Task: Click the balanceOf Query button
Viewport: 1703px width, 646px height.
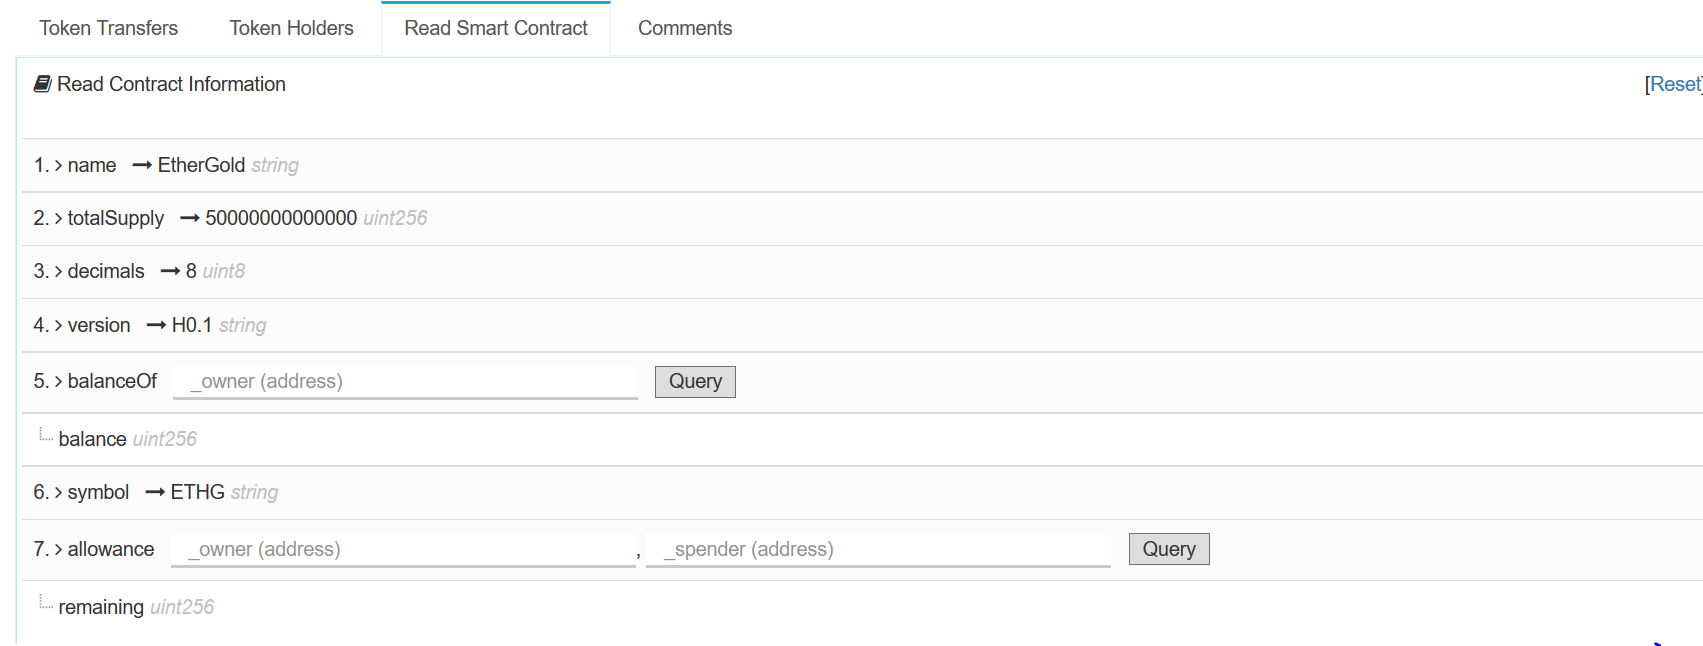Action: tap(695, 381)
